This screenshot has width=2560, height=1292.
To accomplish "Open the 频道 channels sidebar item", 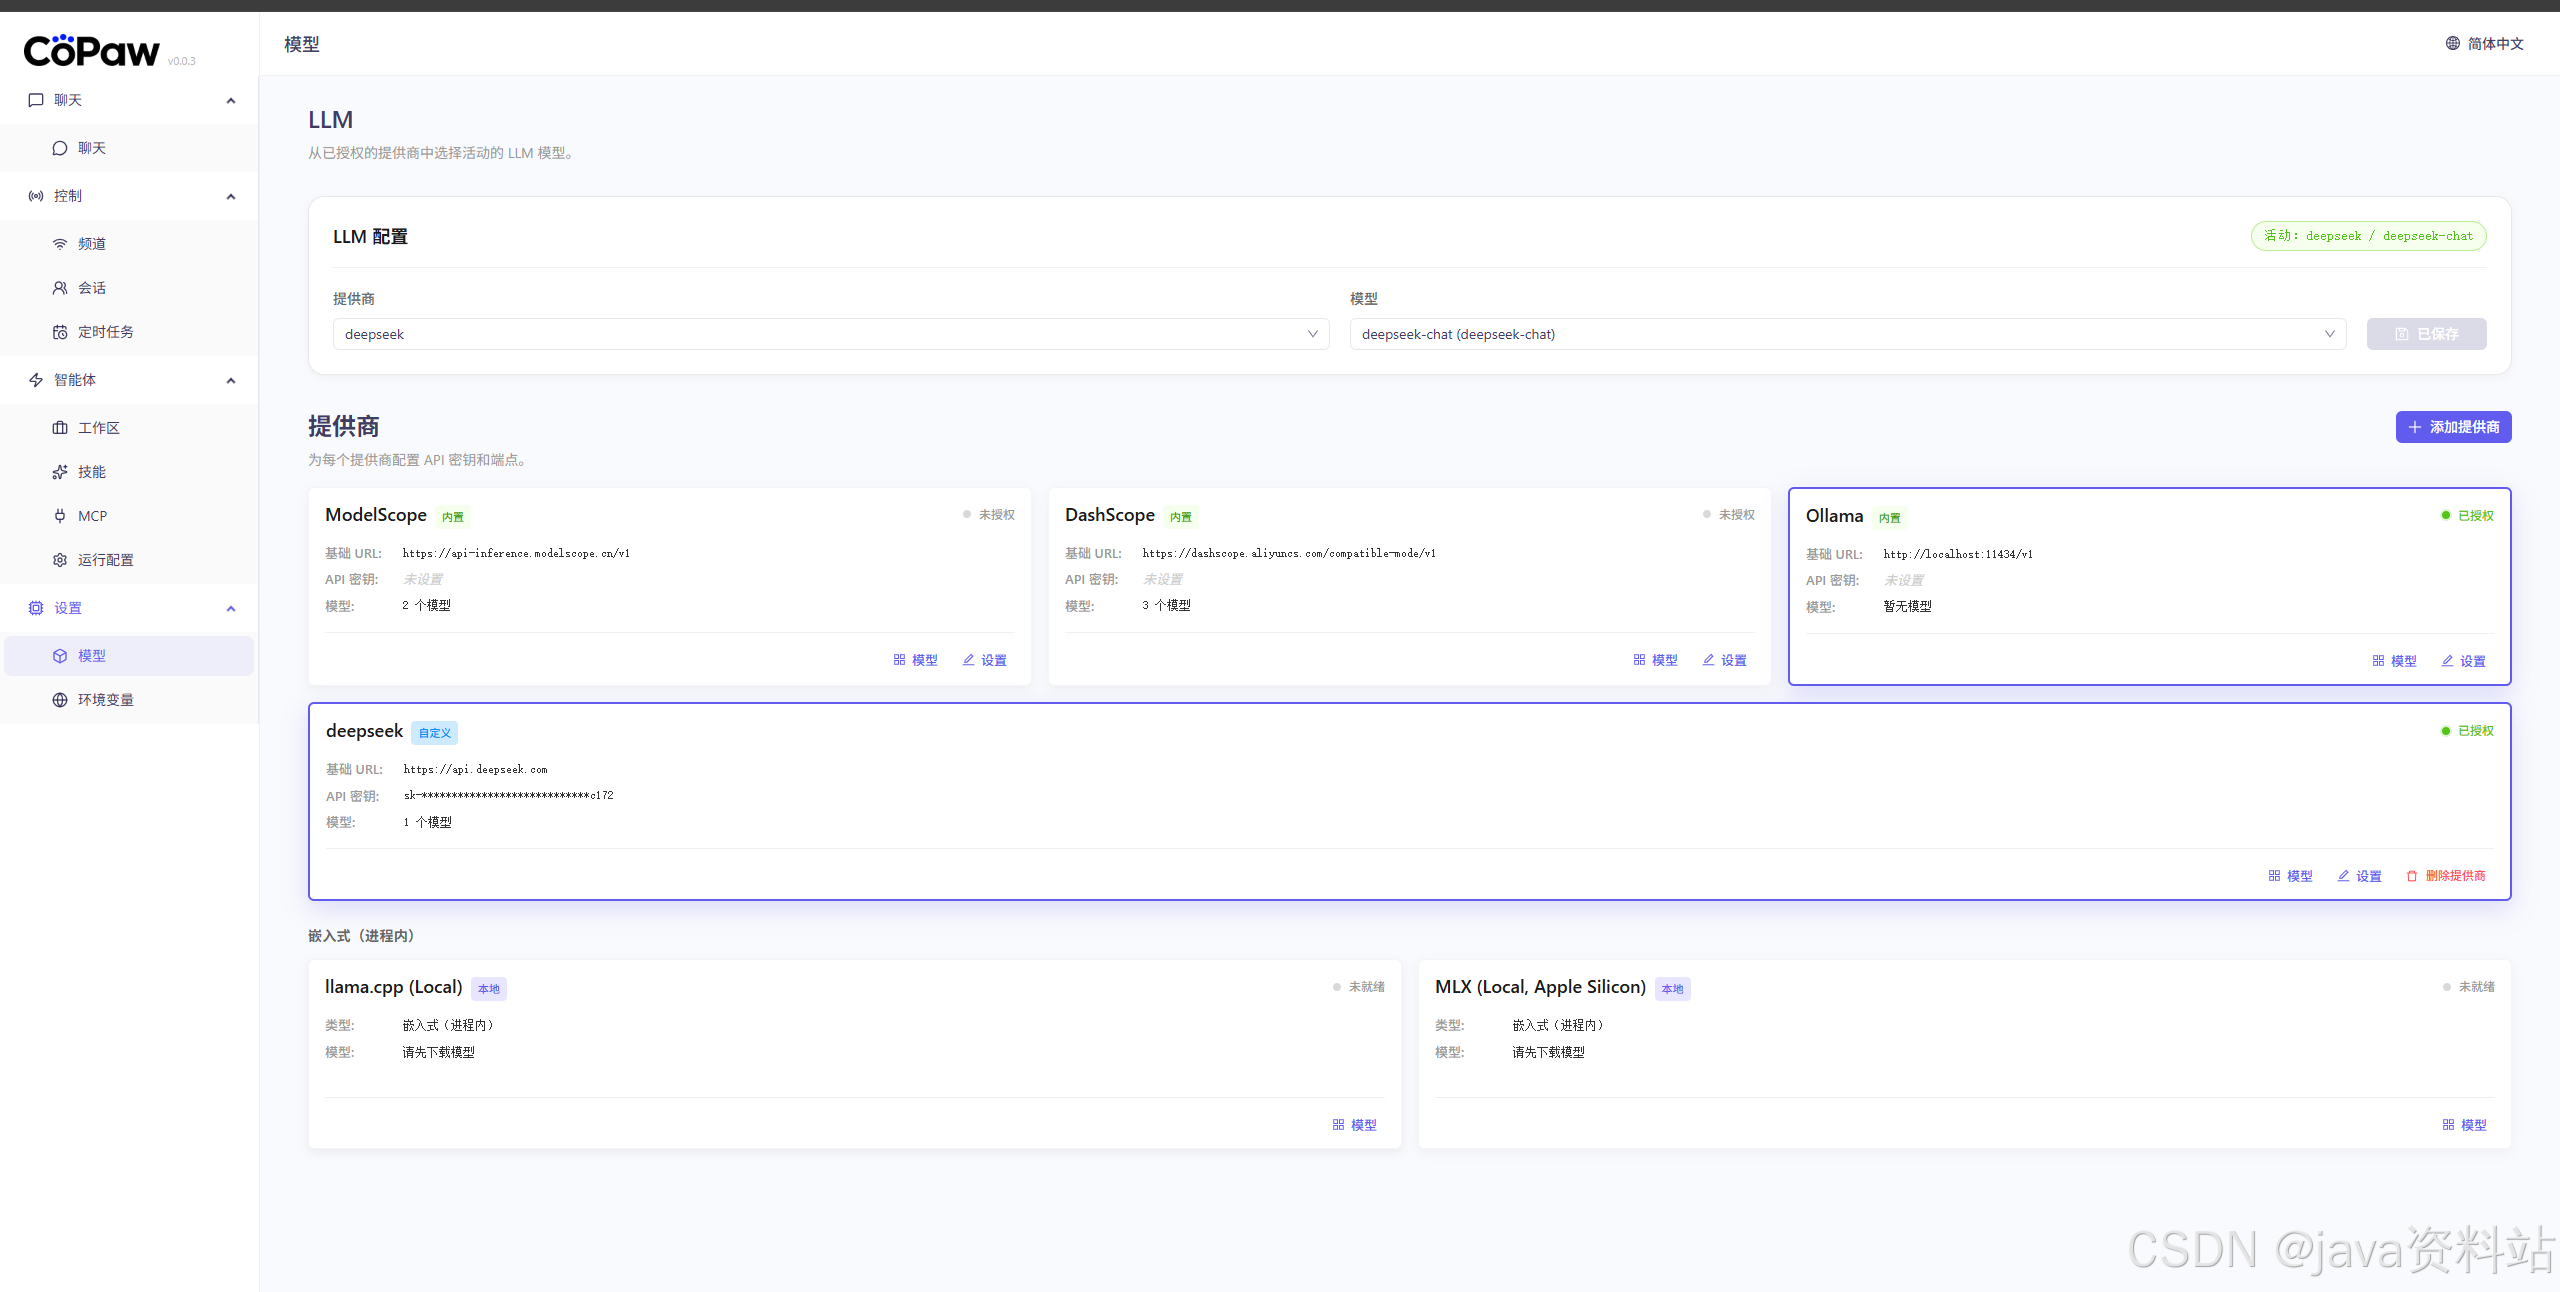I will [x=92, y=244].
